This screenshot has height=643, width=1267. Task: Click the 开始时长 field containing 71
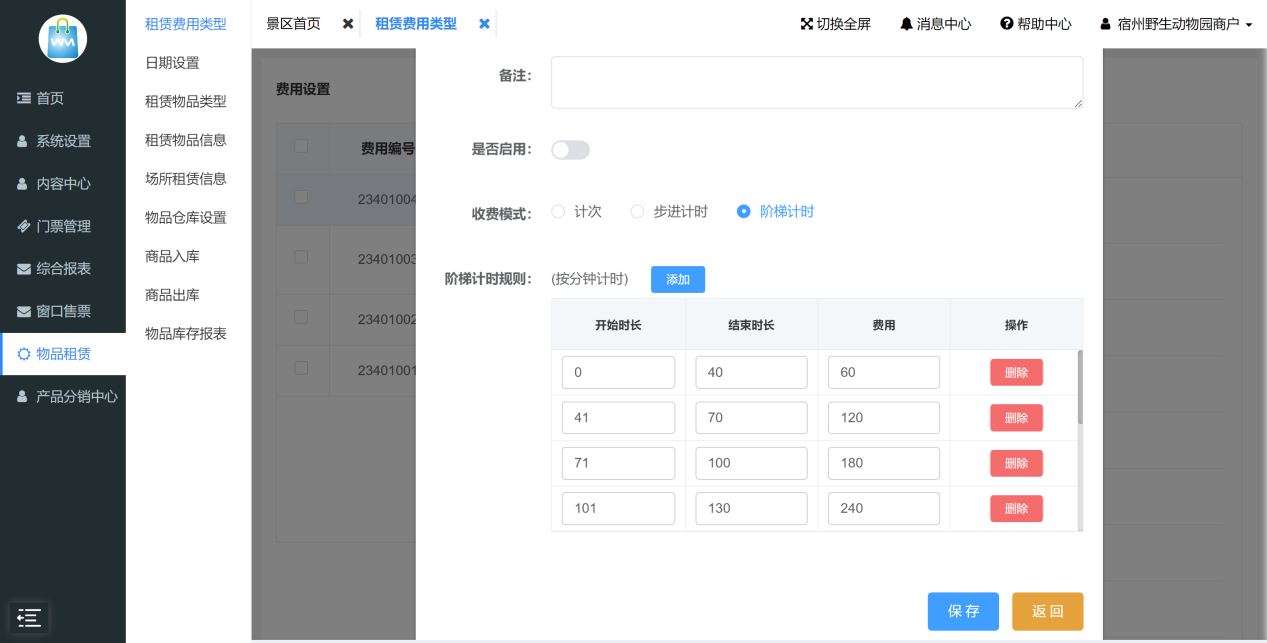pos(618,463)
